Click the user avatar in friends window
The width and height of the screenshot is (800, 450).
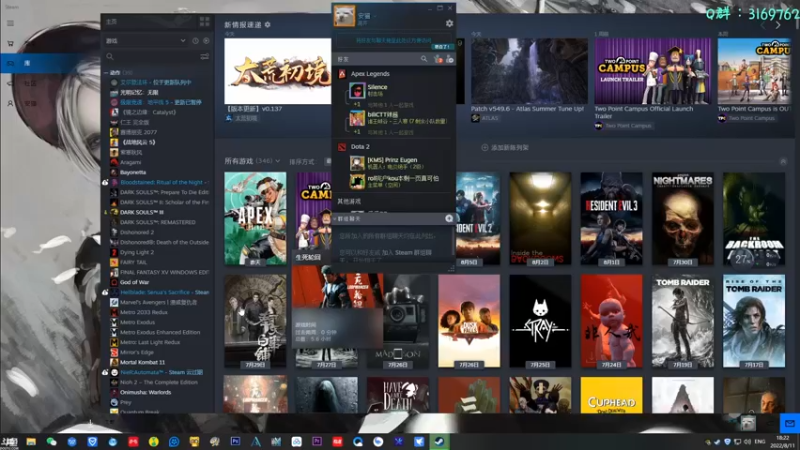click(x=344, y=16)
